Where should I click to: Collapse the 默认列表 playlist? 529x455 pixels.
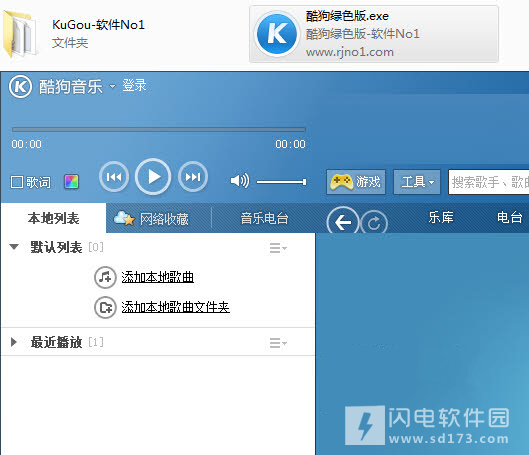tap(14, 247)
